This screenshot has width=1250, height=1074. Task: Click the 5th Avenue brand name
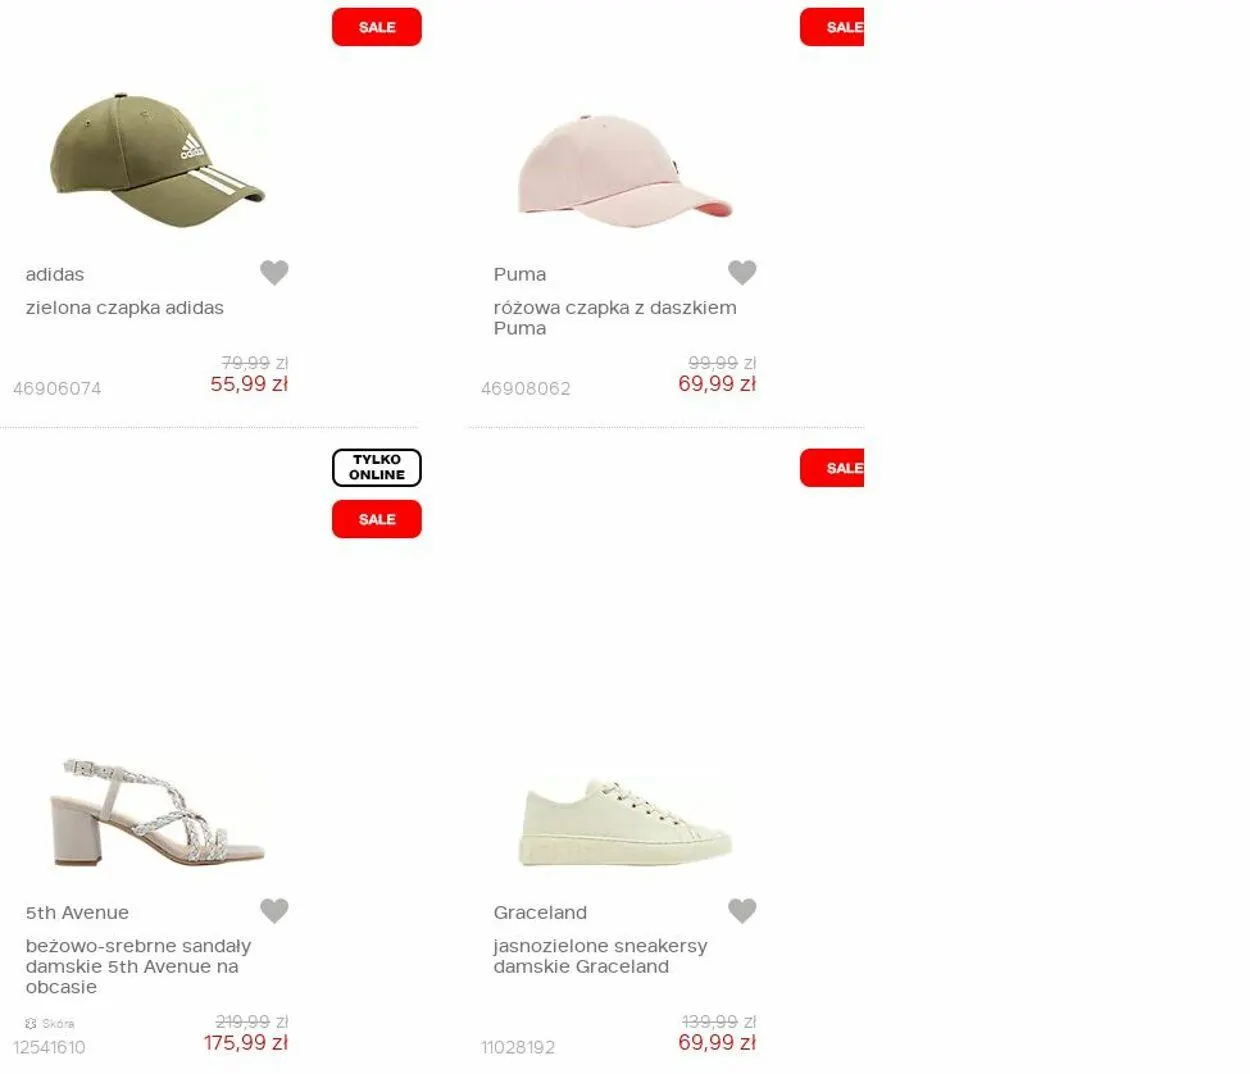(77, 912)
